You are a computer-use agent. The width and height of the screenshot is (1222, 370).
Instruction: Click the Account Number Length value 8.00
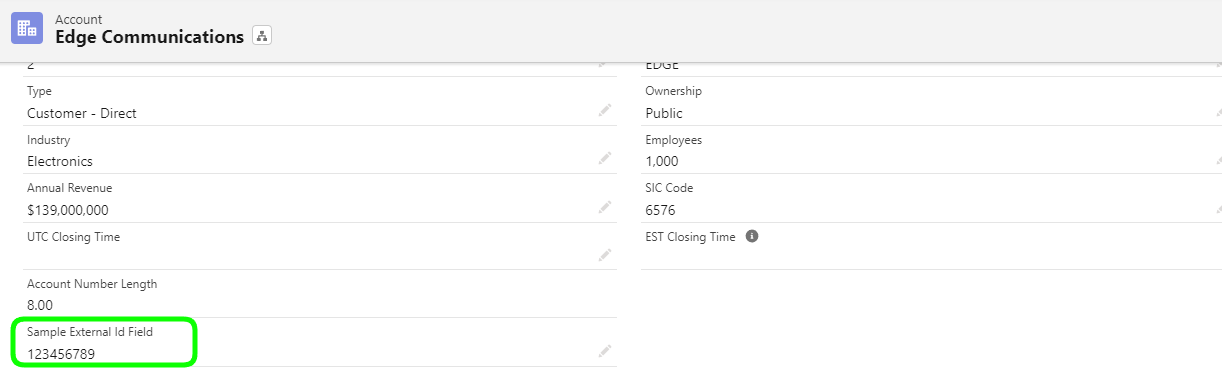point(40,306)
